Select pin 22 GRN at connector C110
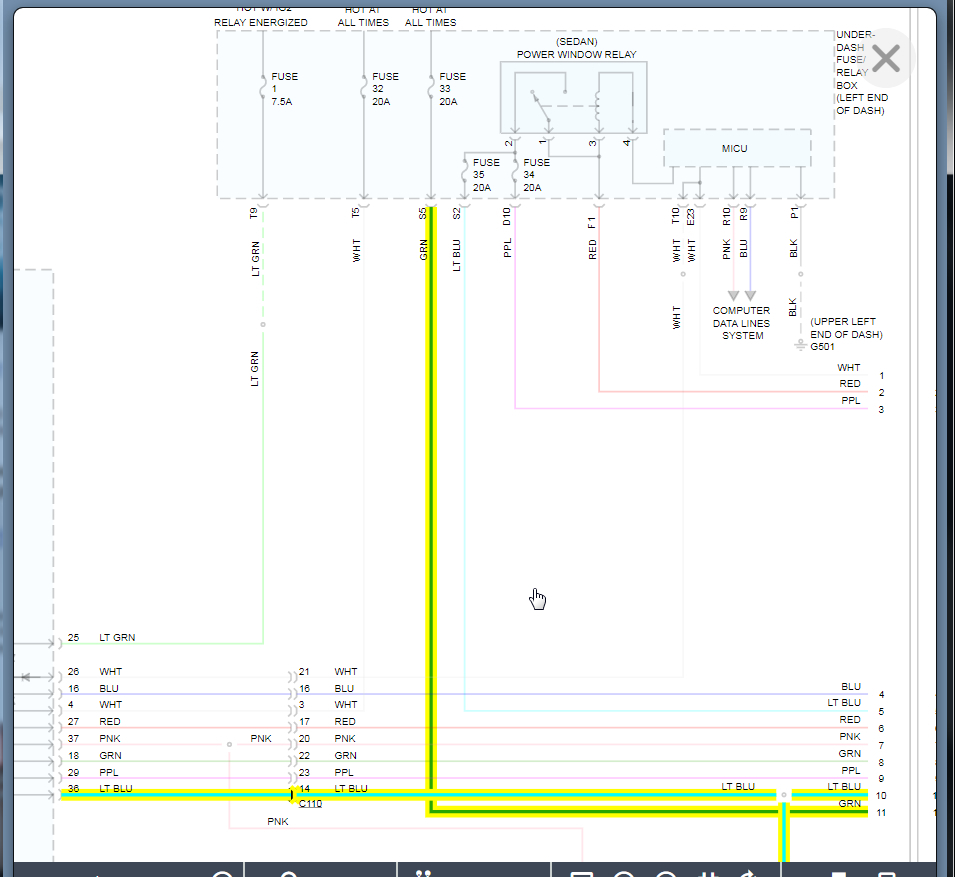This screenshot has height=877, width=955. coord(328,756)
